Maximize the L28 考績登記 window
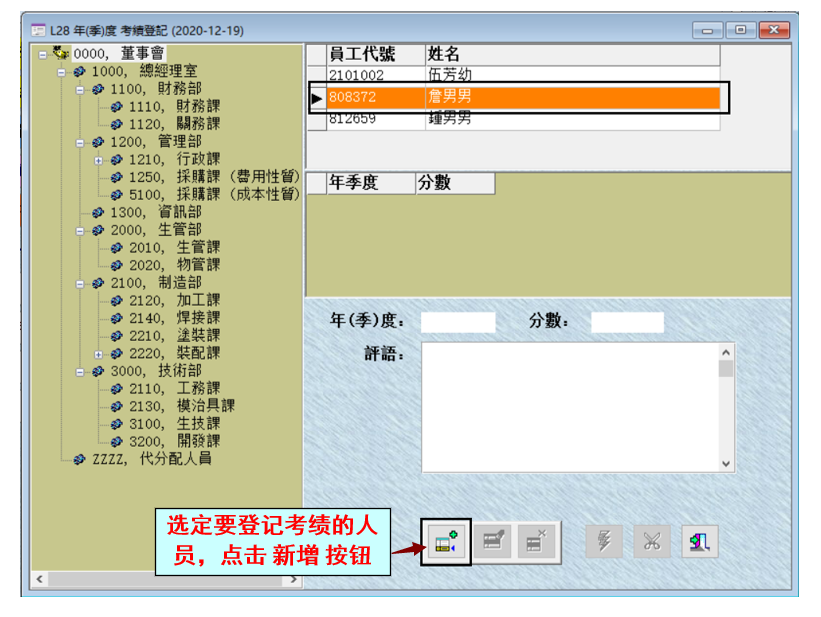Image resolution: width=821 pixels, height=617 pixels. coord(740,30)
